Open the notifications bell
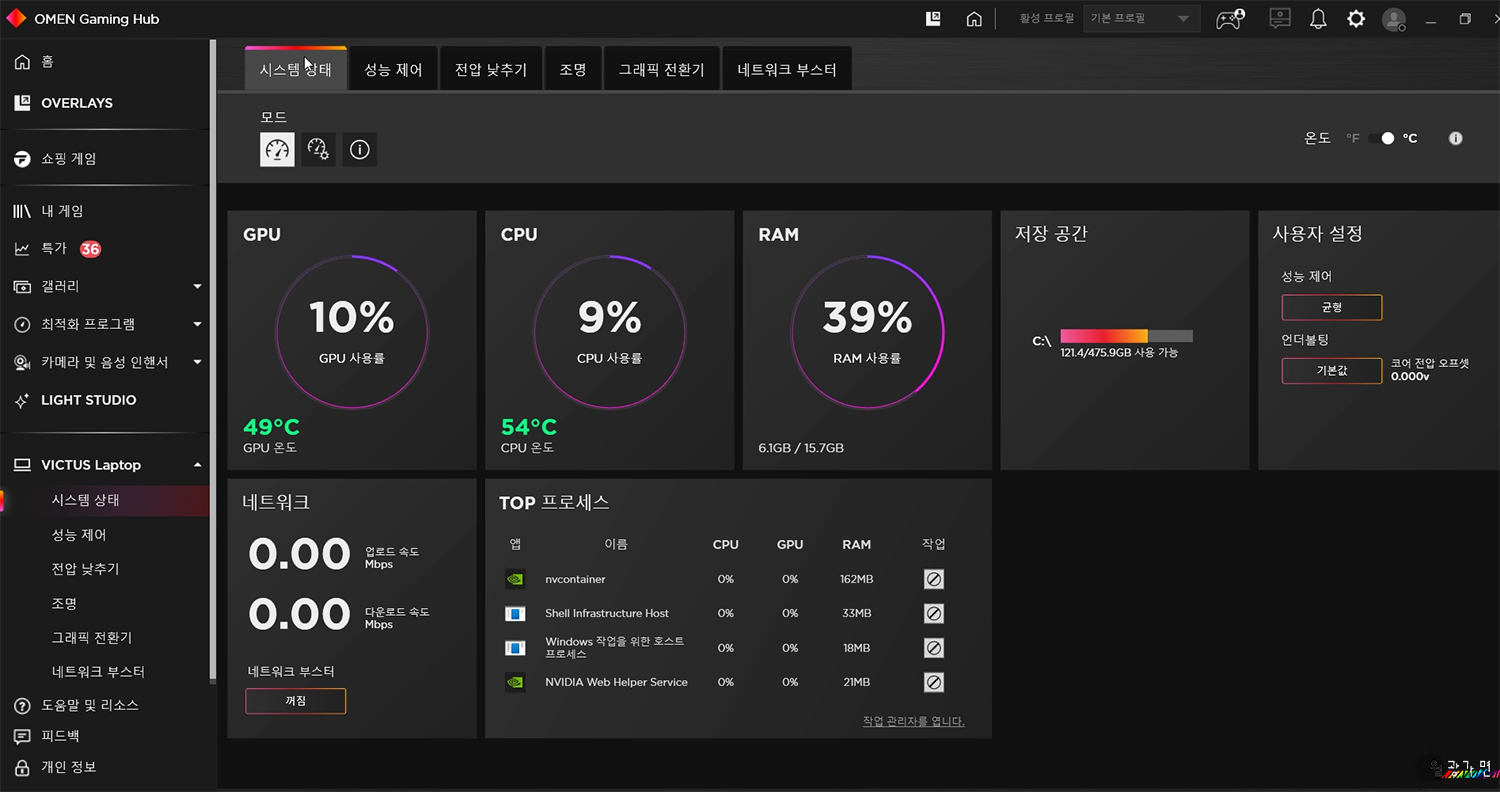1500x792 pixels. (x=1318, y=19)
